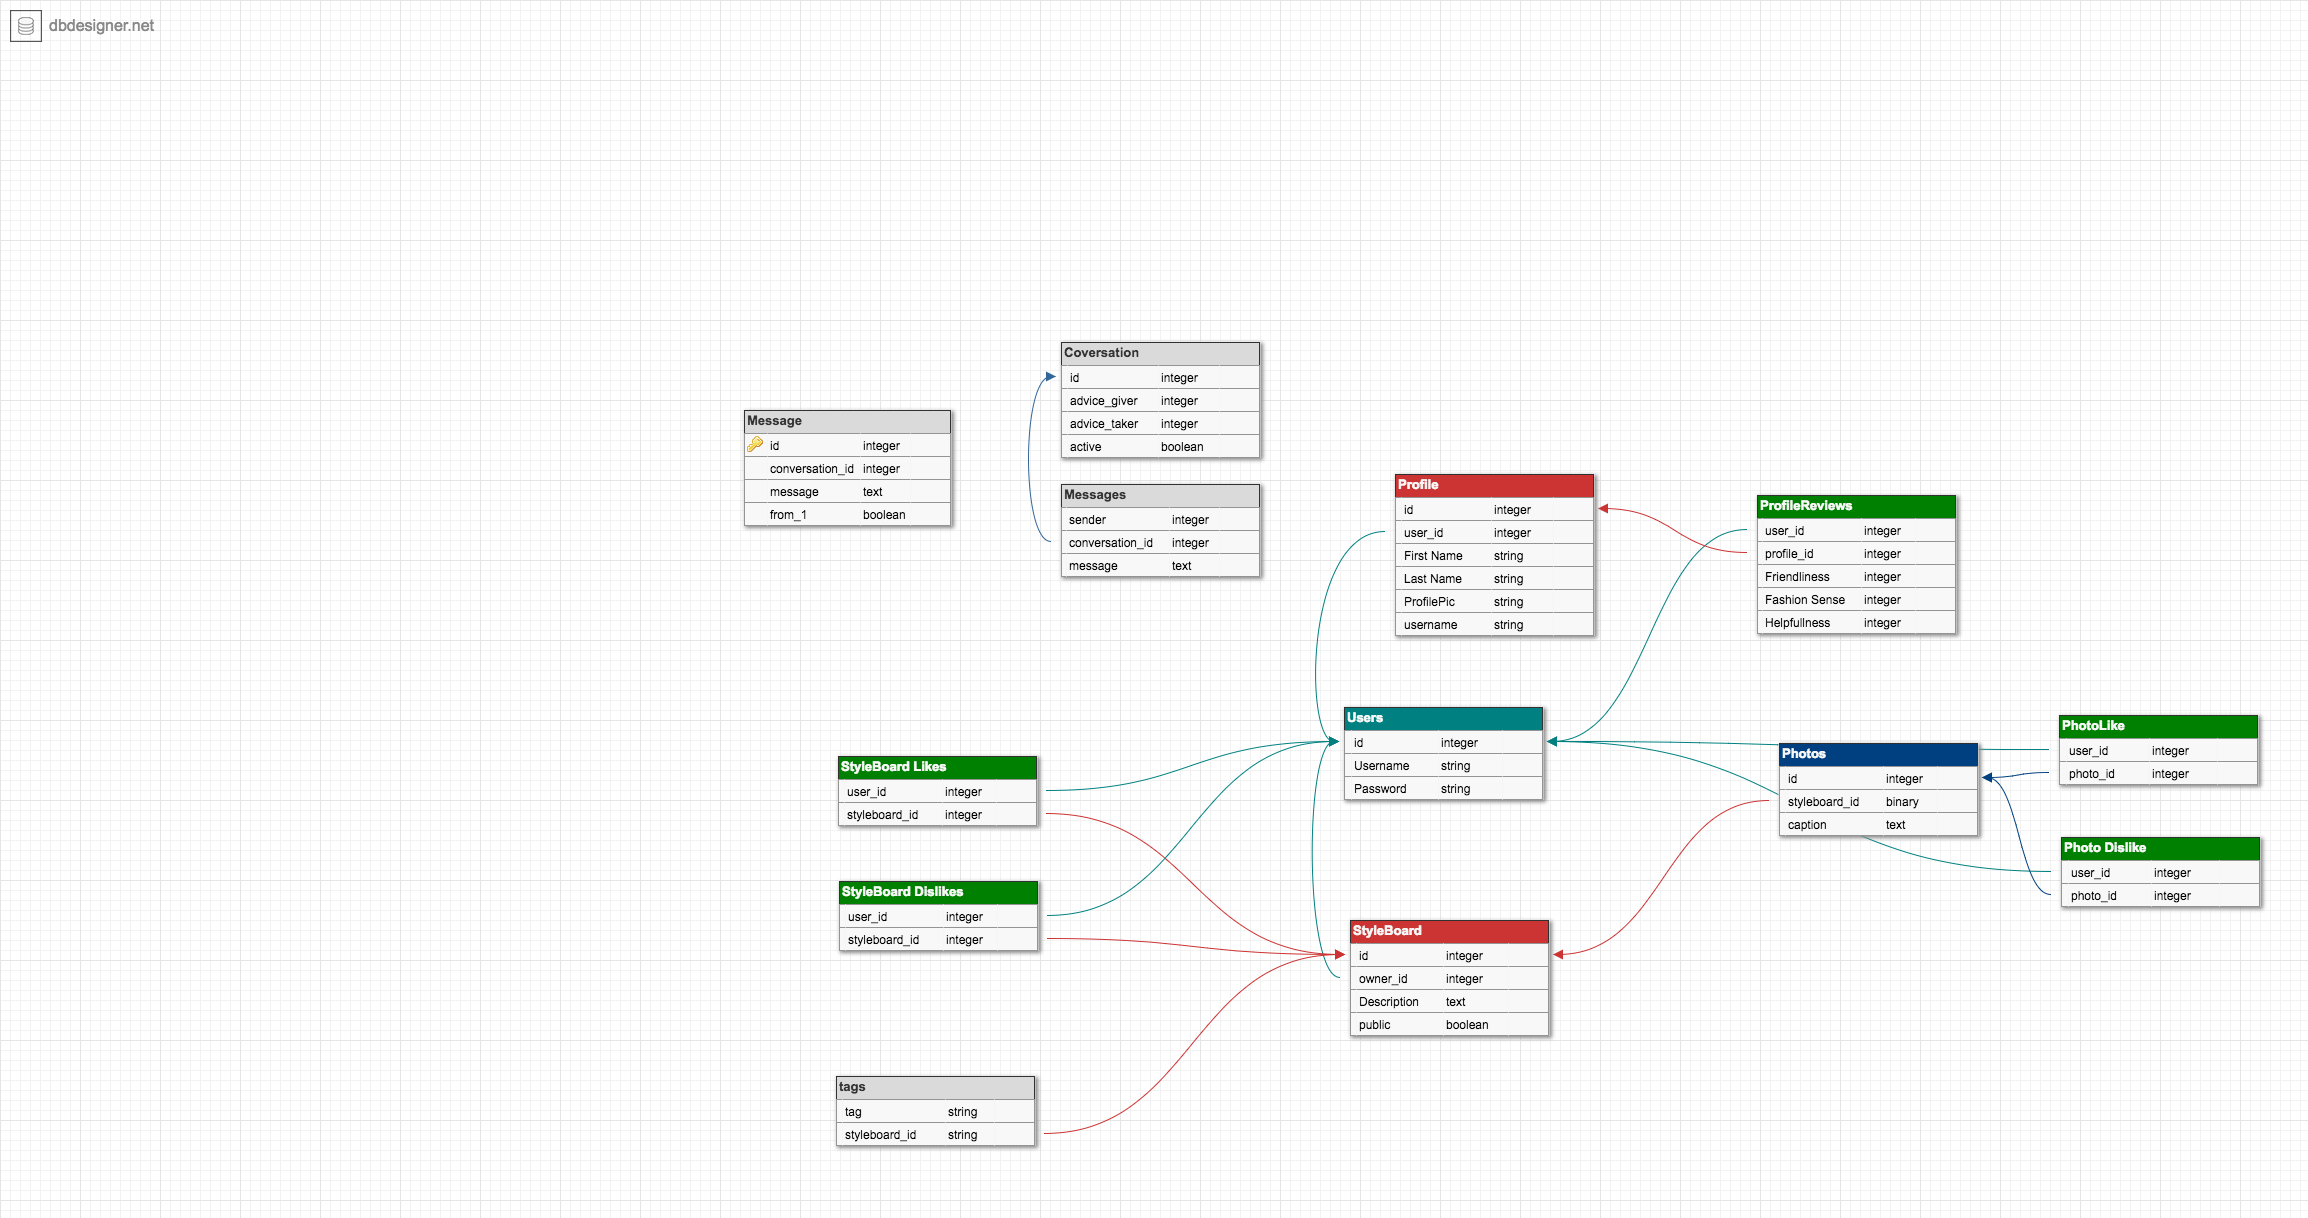Click the StyleBoard Dislikes table header
The image size is (2308, 1218).
click(938, 892)
